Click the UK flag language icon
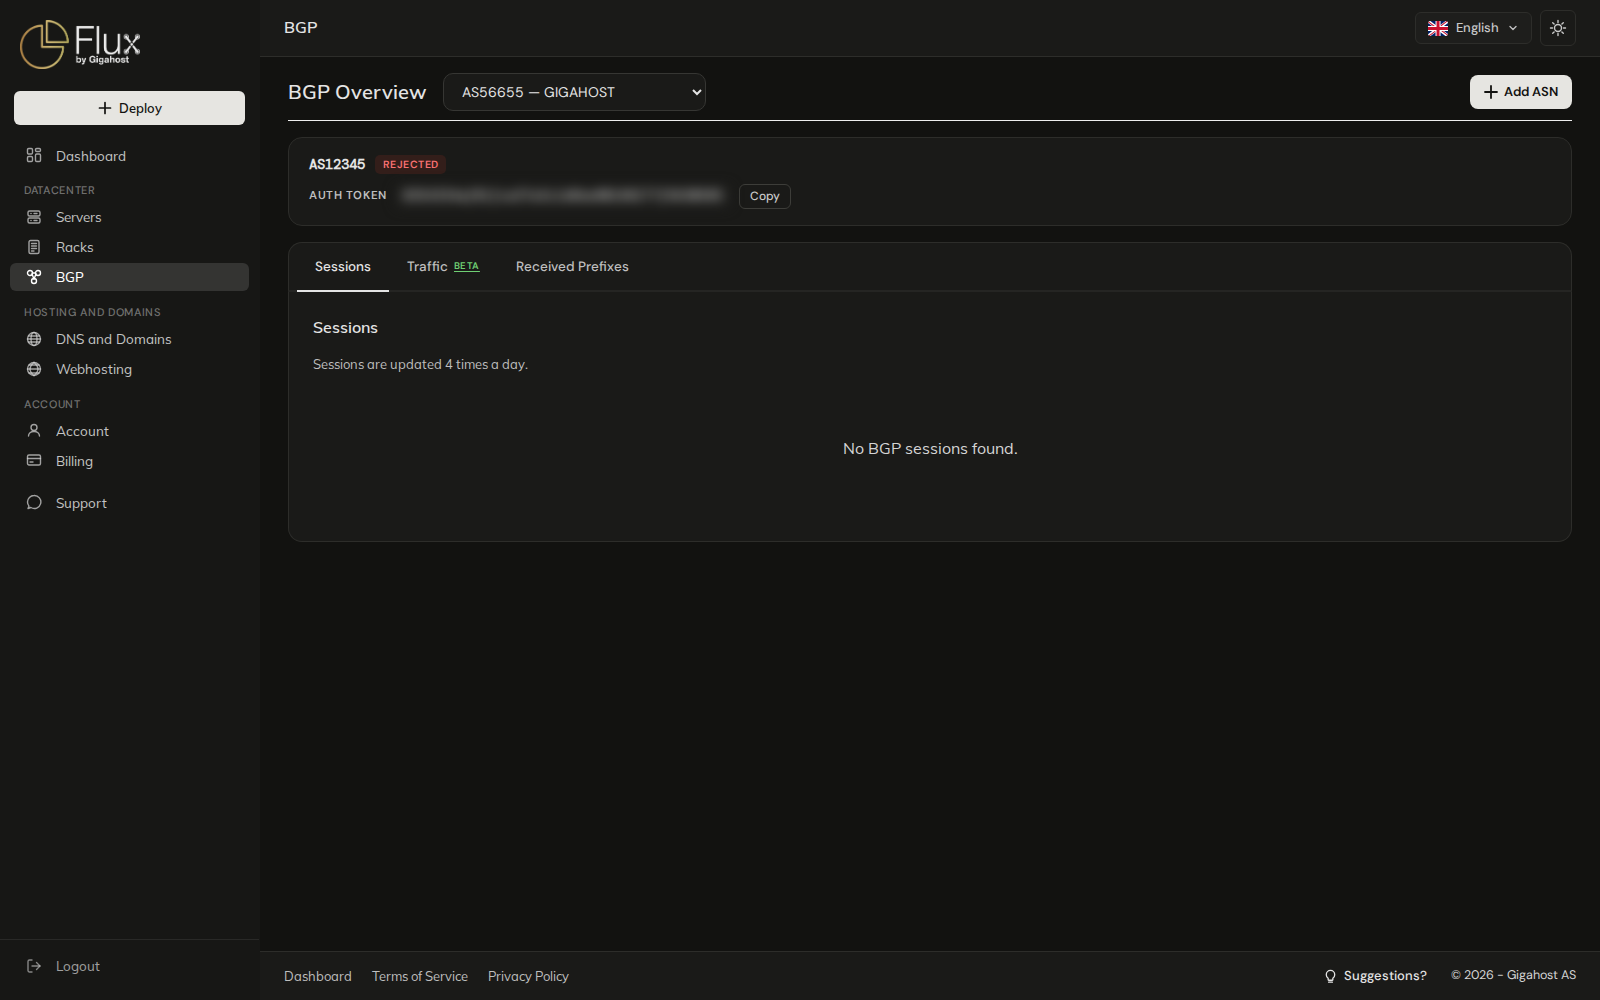The width and height of the screenshot is (1600, 1000). tap(1438, 28)
